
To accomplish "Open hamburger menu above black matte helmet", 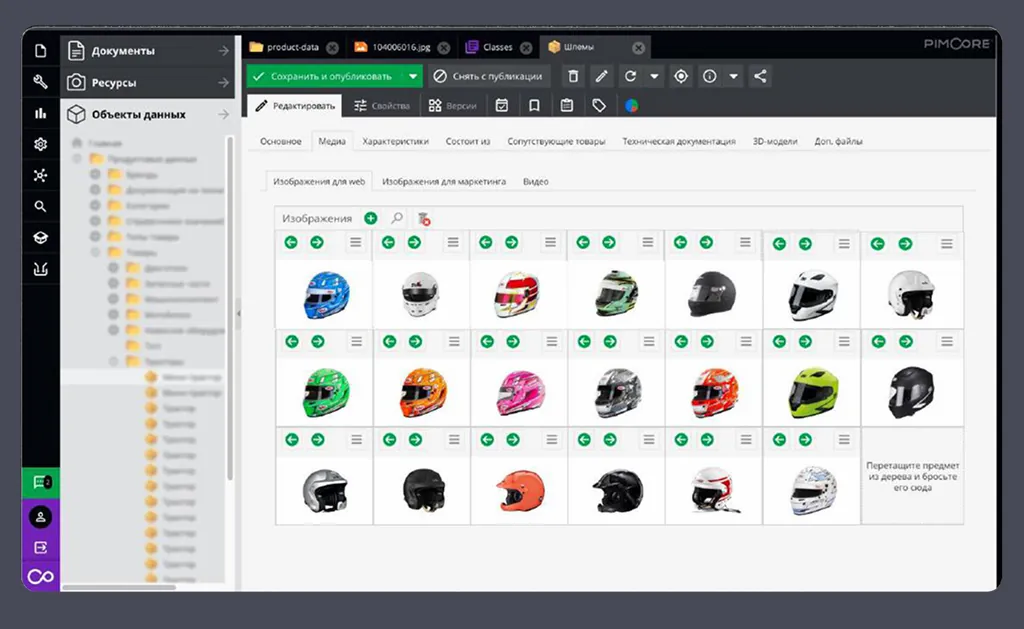I will [744, 242].
